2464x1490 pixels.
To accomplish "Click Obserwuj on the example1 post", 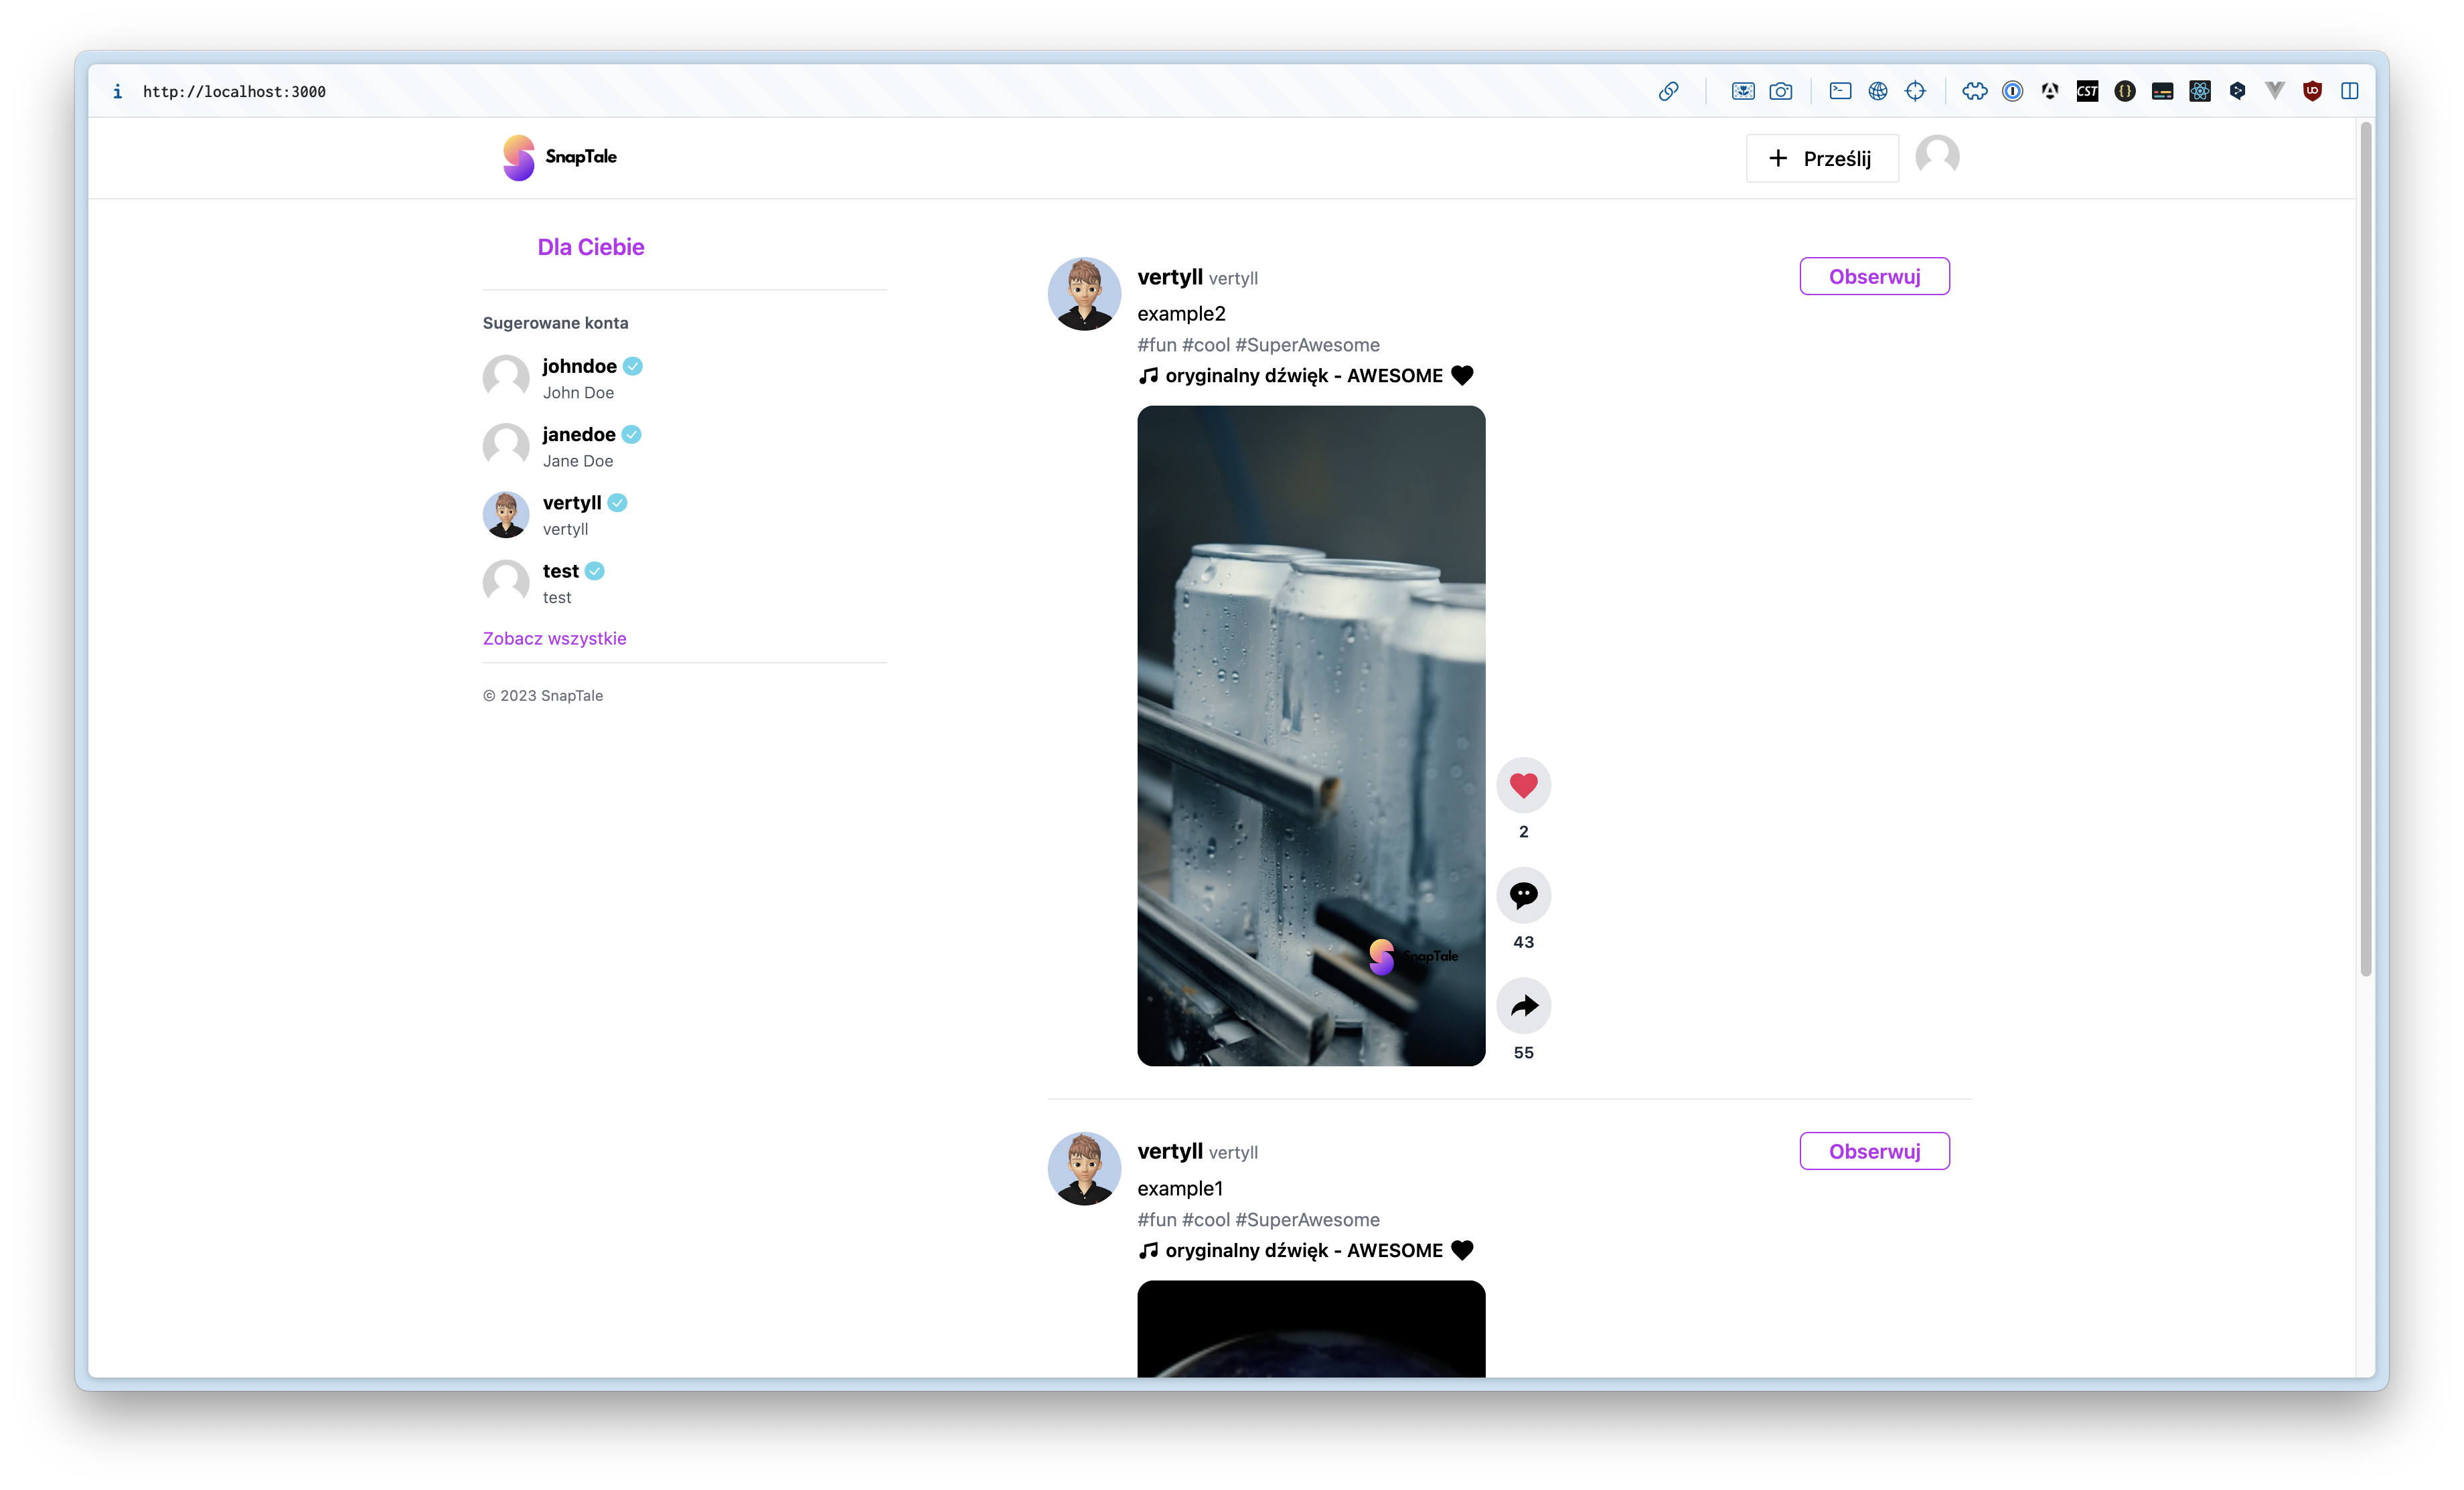I will pos(1874,1151).
